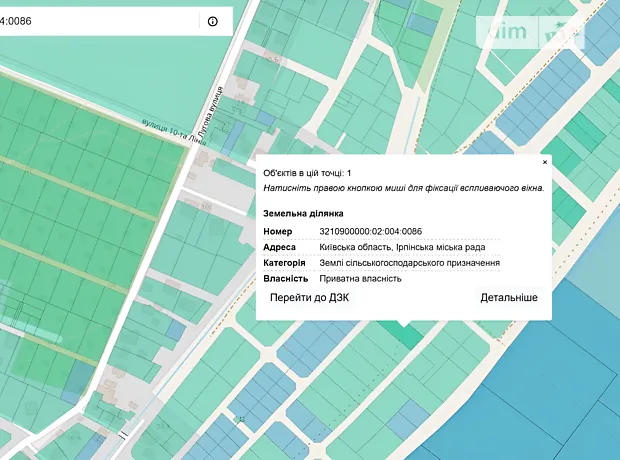Image resolution: width=620 pixels, height=460 pixels.
Task: Click the "Приватна власність" ownership value
Action: coord(360,278)
